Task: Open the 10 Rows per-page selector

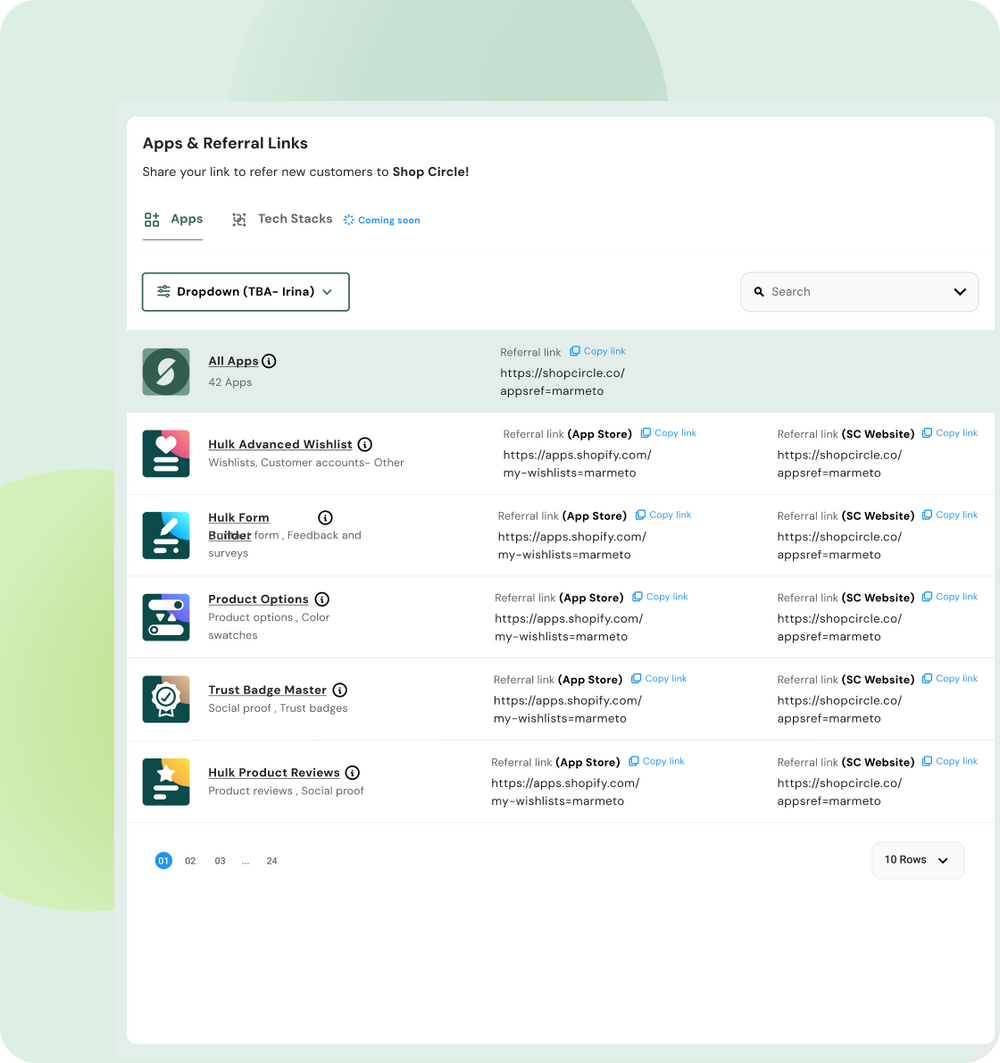Action: (917, 860)
